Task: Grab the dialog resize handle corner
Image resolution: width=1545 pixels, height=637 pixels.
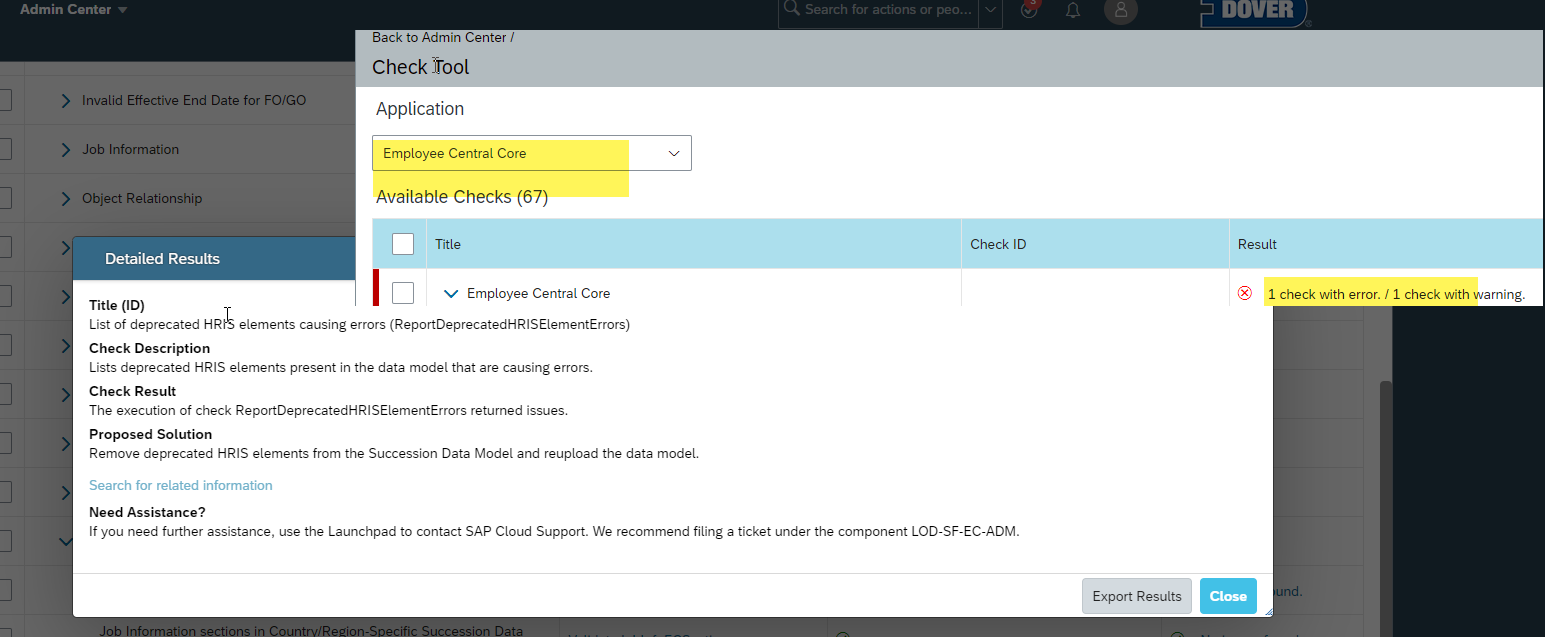Action: point(1267,611)
